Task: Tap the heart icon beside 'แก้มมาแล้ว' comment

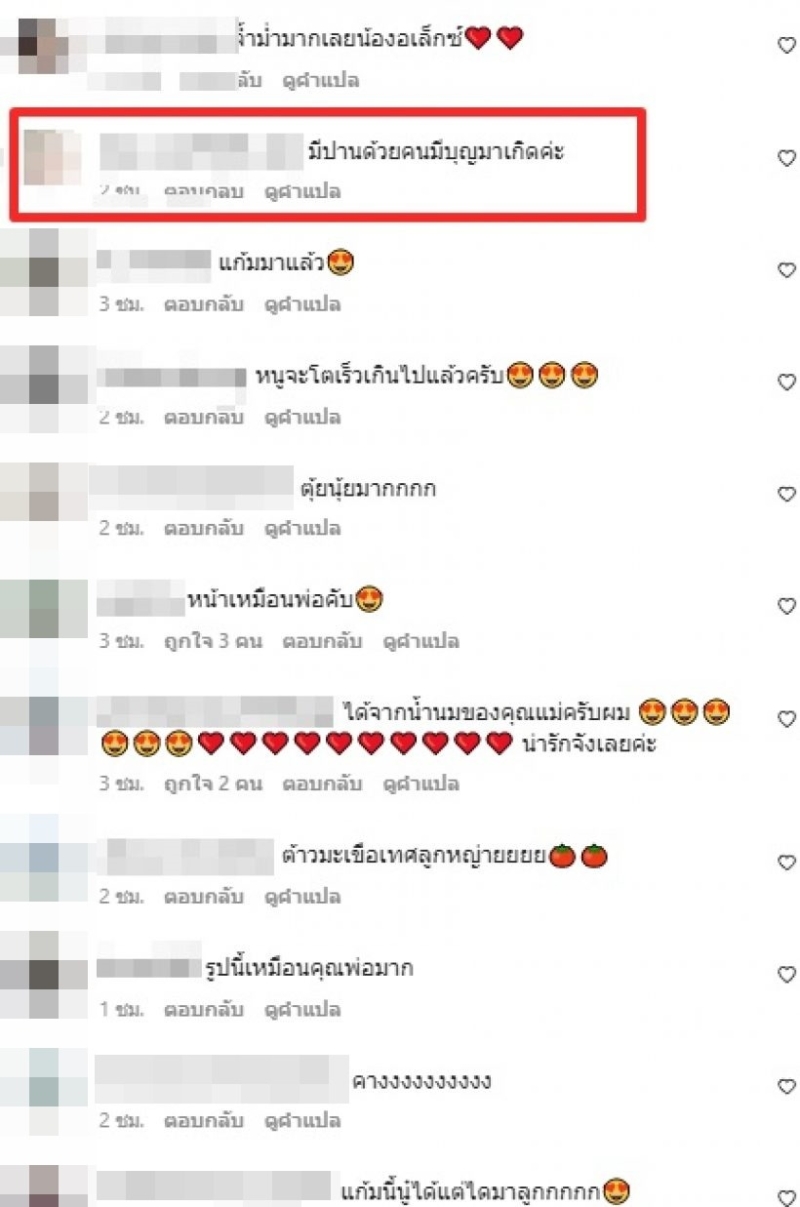Action: coord(786,270)
